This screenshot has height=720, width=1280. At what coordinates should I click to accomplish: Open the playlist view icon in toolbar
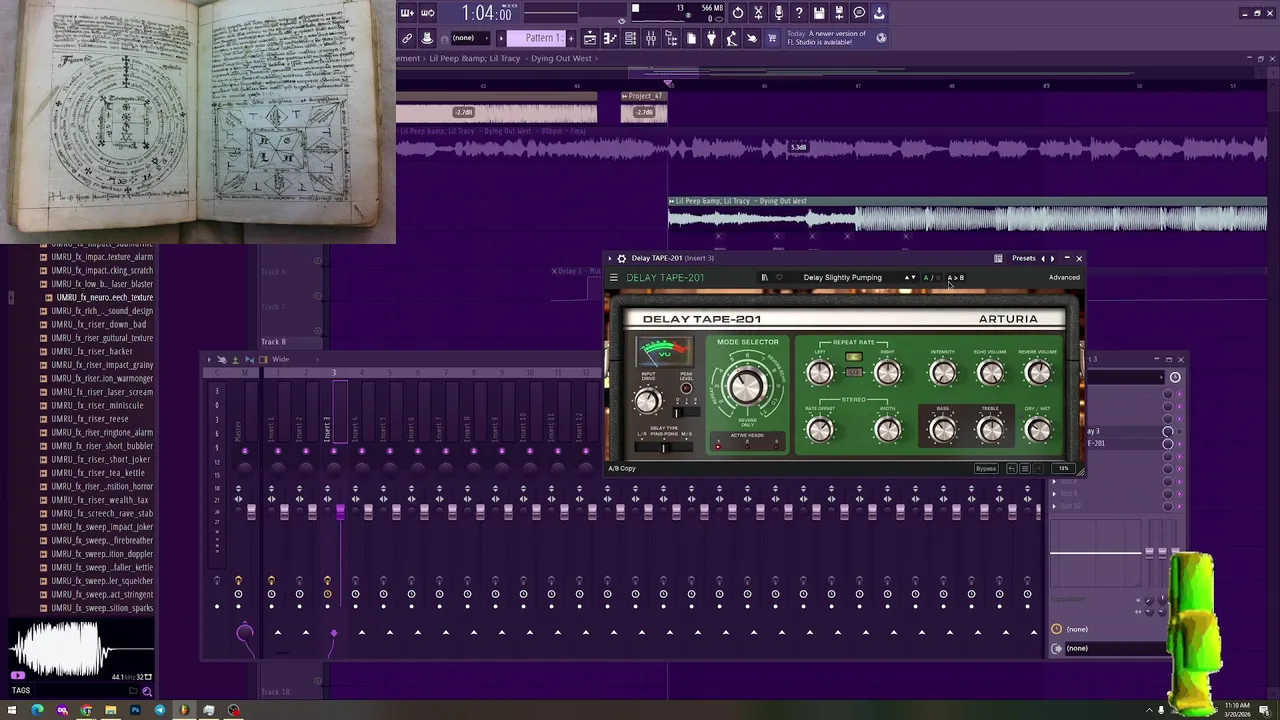(x=590, y=38)
